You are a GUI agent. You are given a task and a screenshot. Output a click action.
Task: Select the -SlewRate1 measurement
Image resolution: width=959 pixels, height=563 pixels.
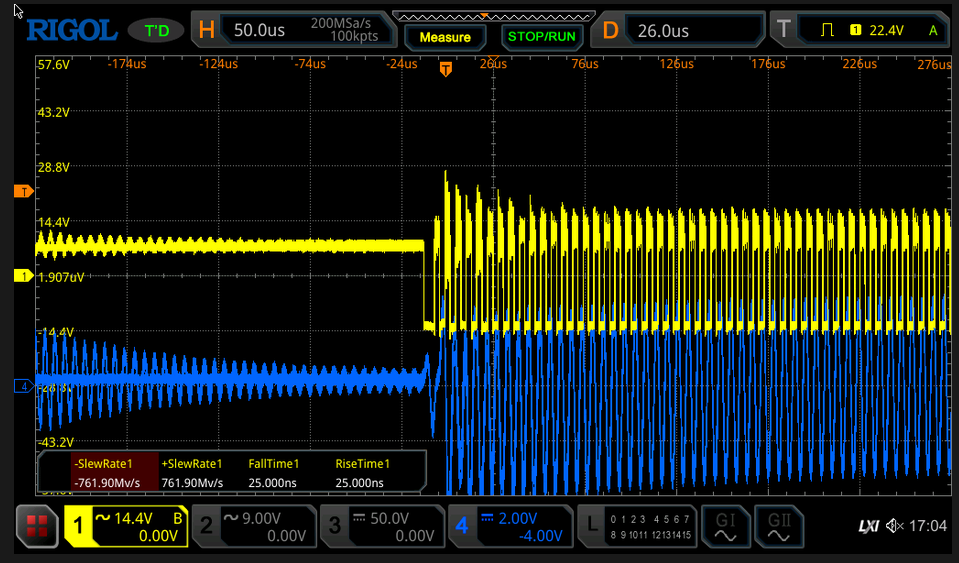coord(114,473)
